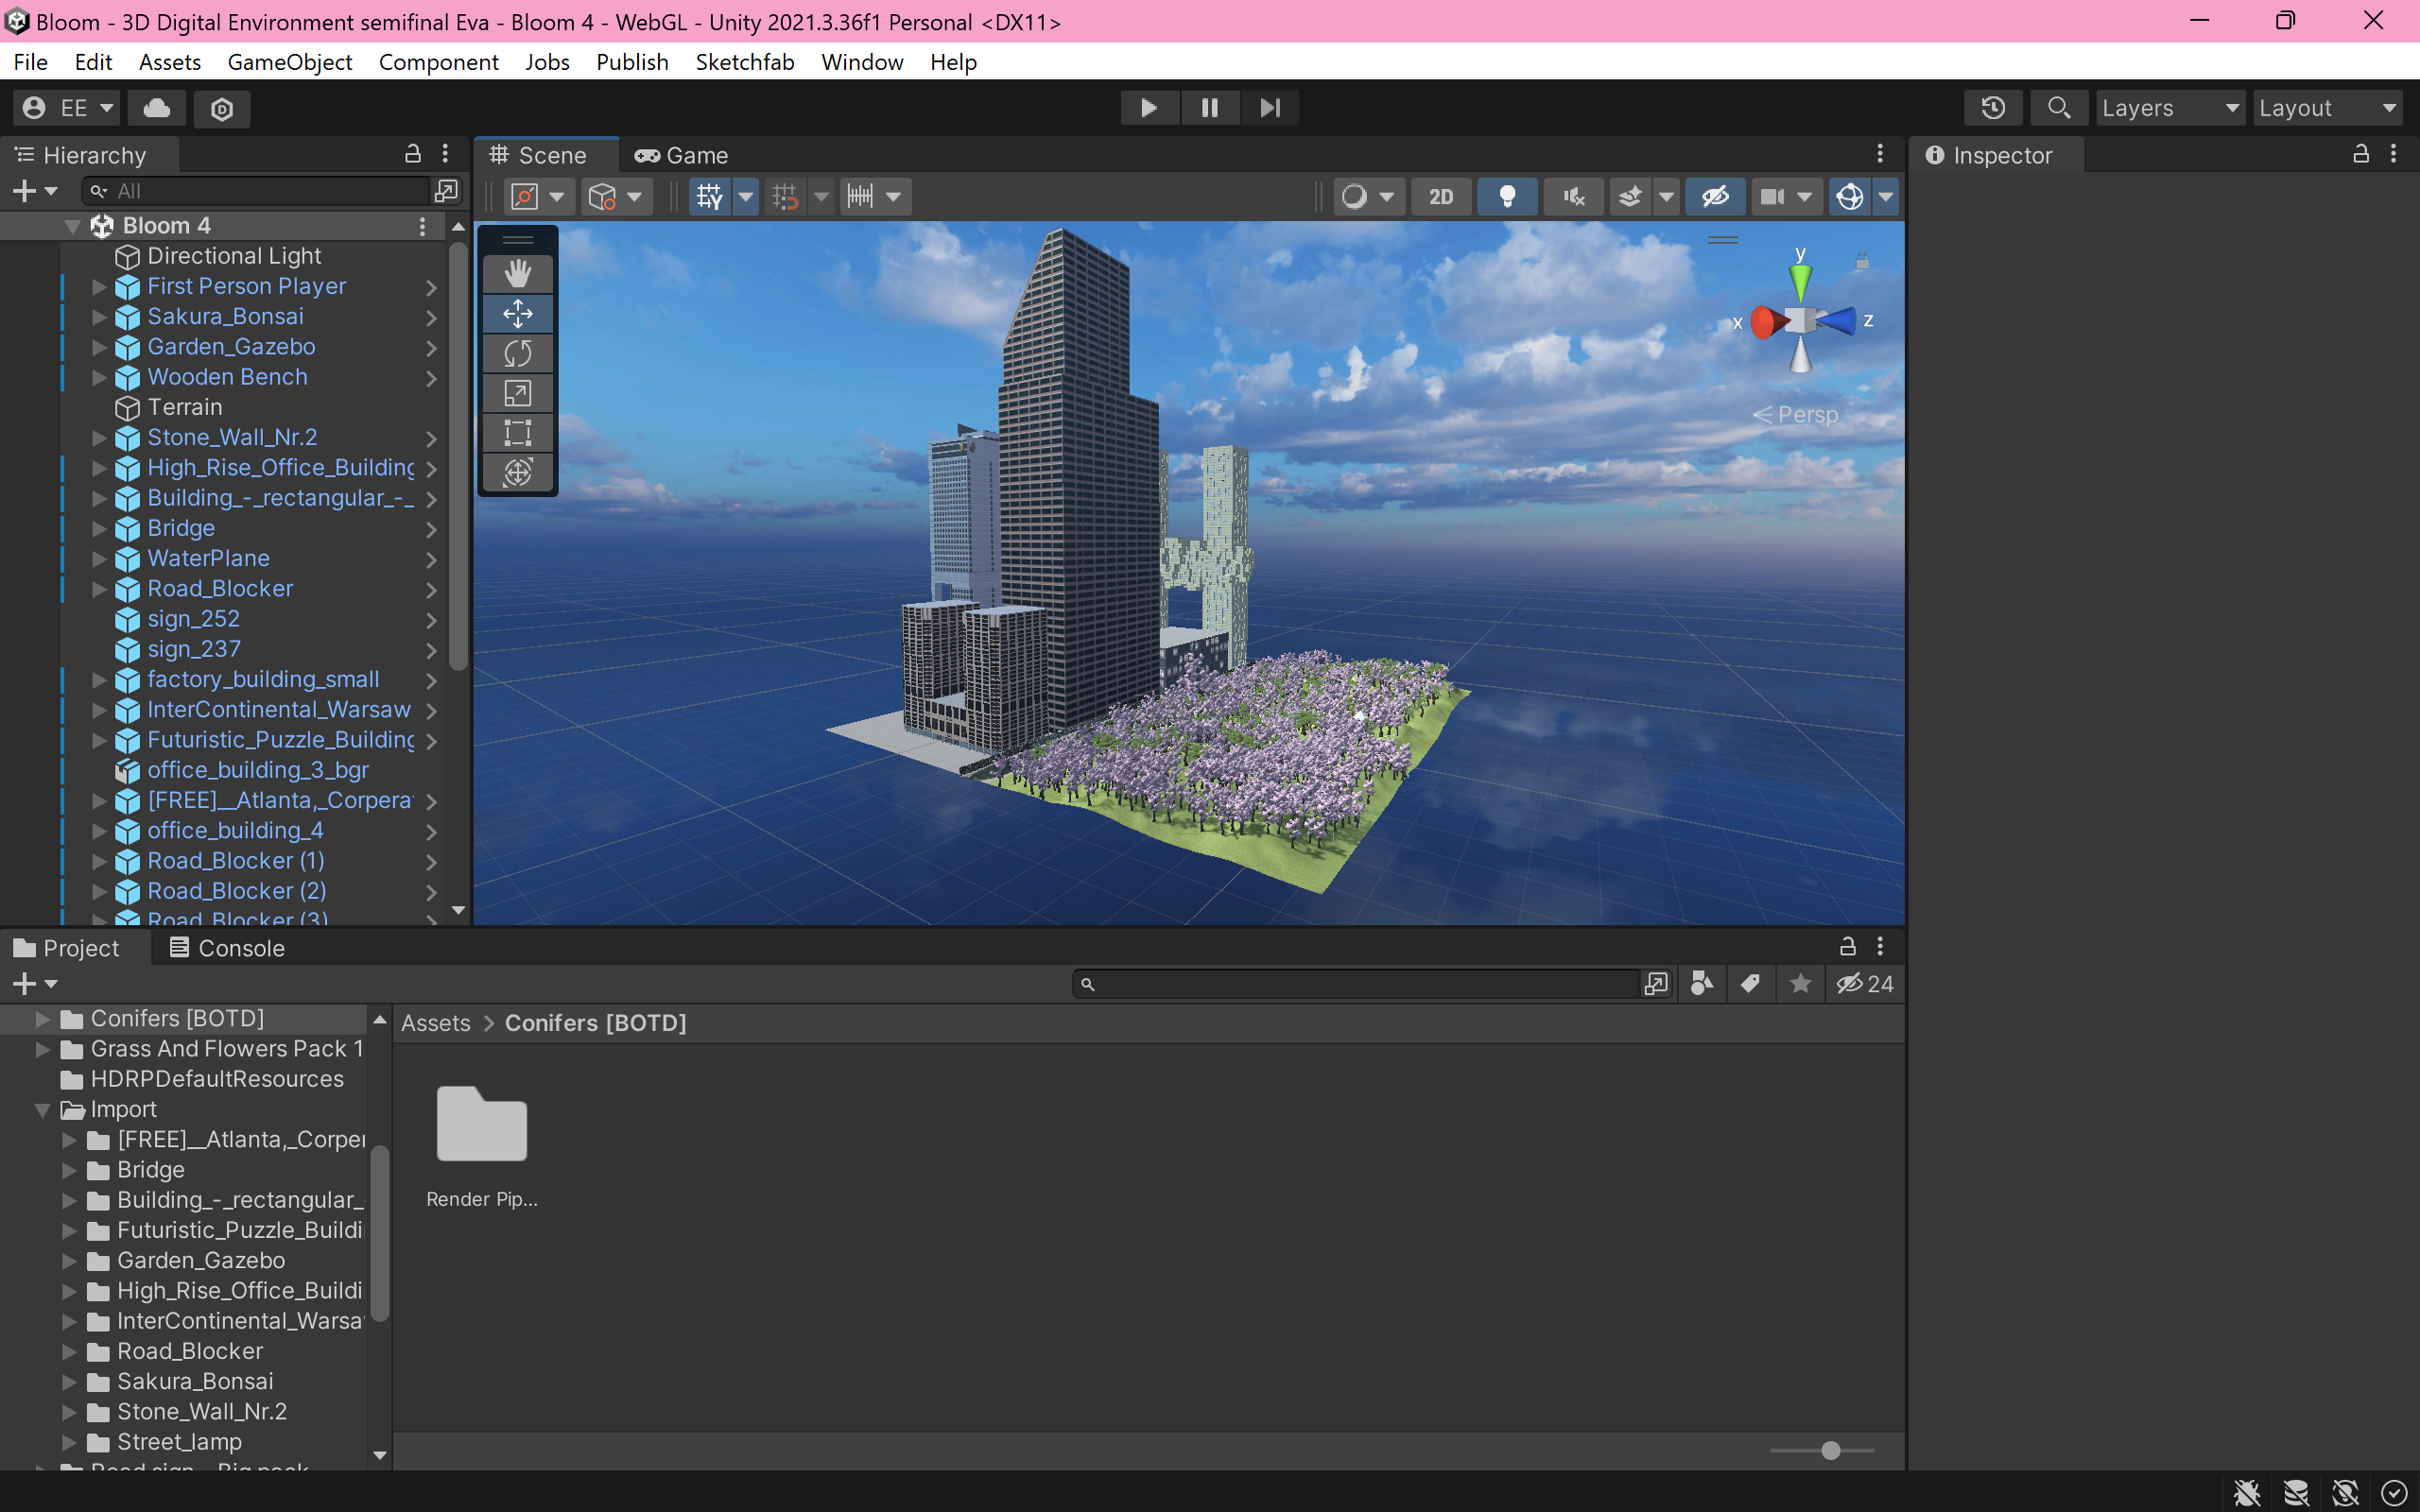2420x1512 pixels.
Task: Open the Render Pip... folder thumbnail
Action: coord(482,1124)
